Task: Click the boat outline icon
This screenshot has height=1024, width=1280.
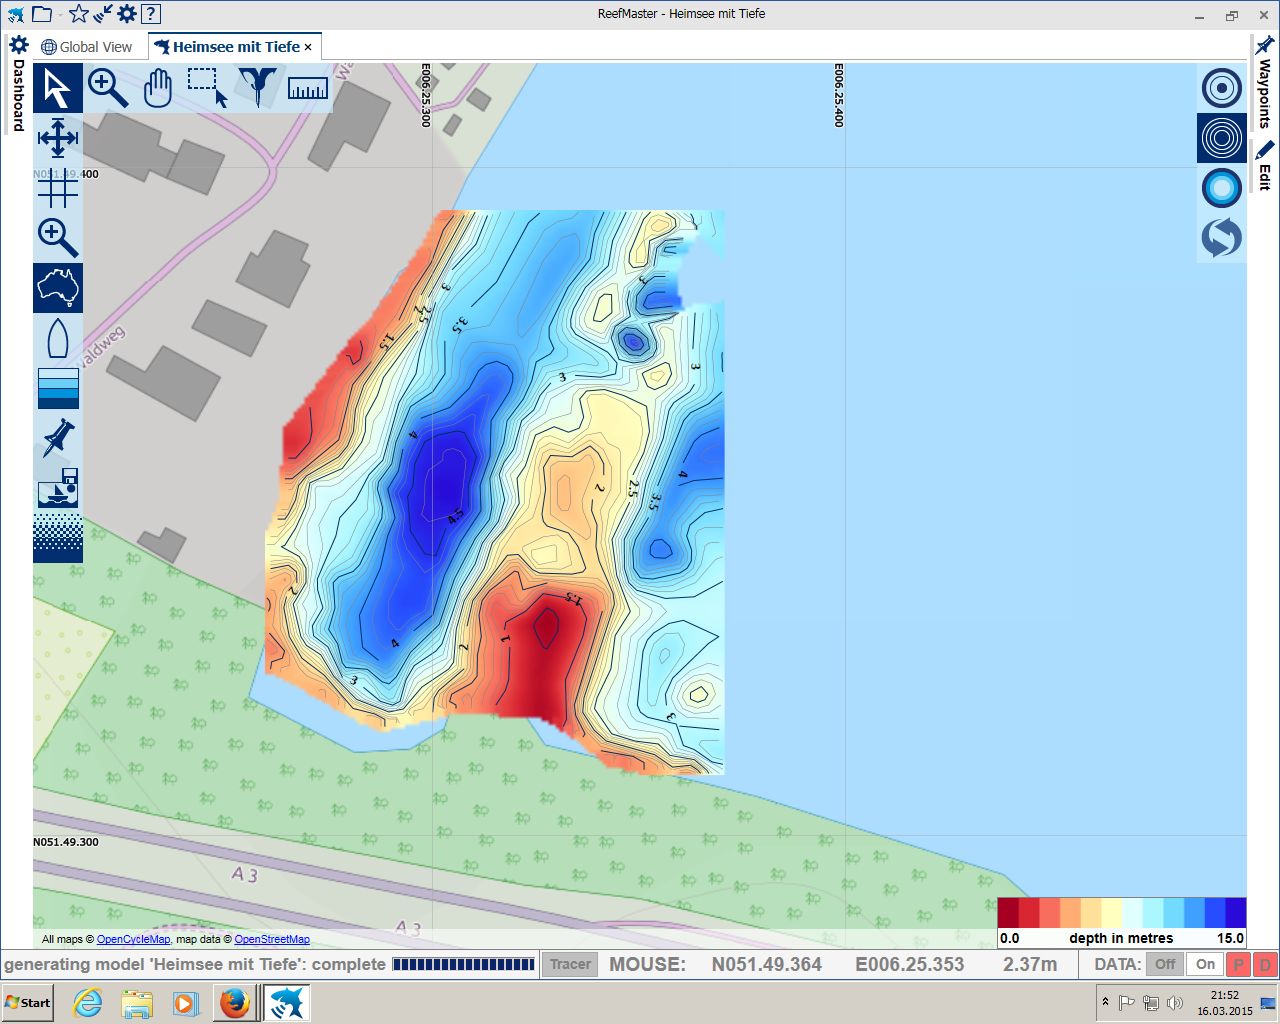Action: tap(58, 338)
